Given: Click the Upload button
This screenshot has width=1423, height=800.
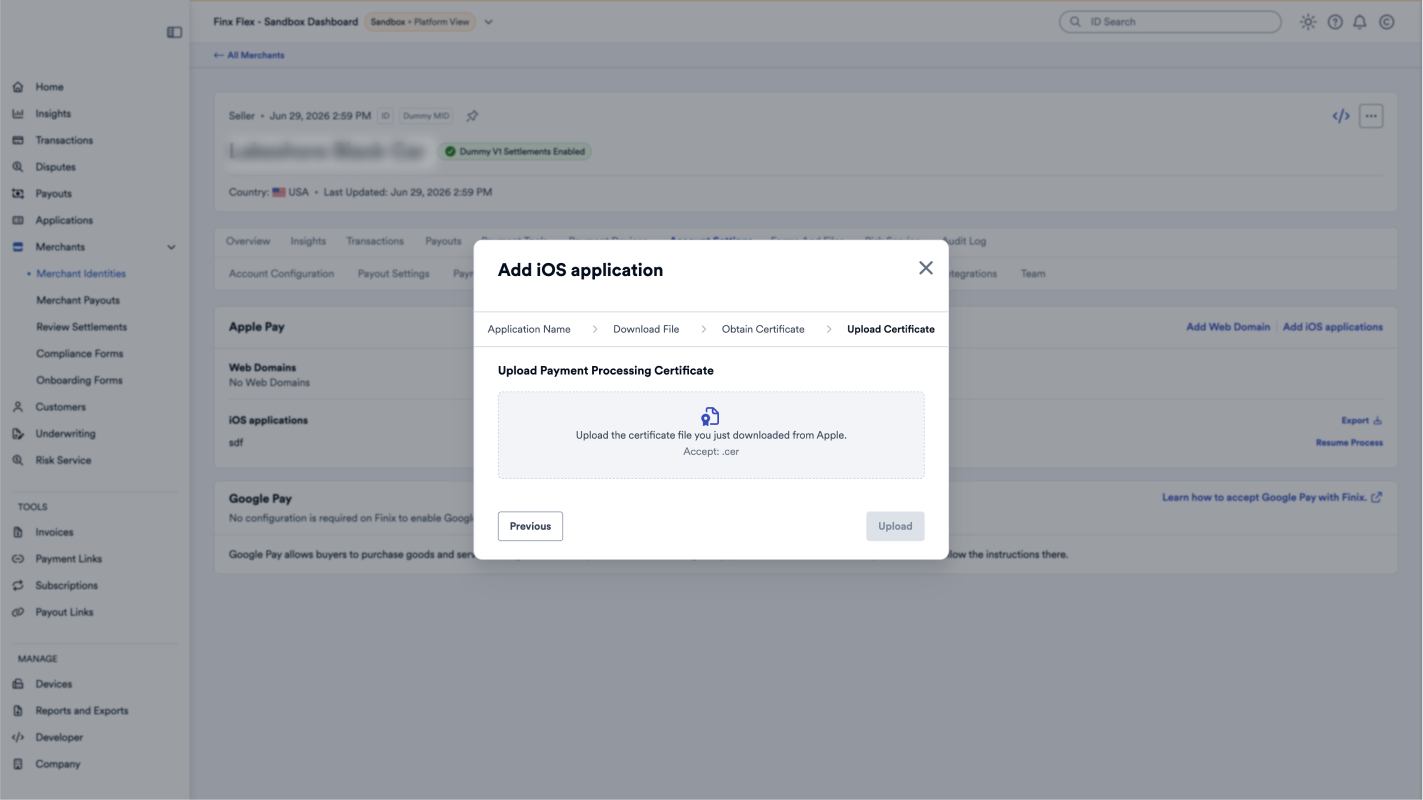Looking at the screenshot, I should point(895,526).
